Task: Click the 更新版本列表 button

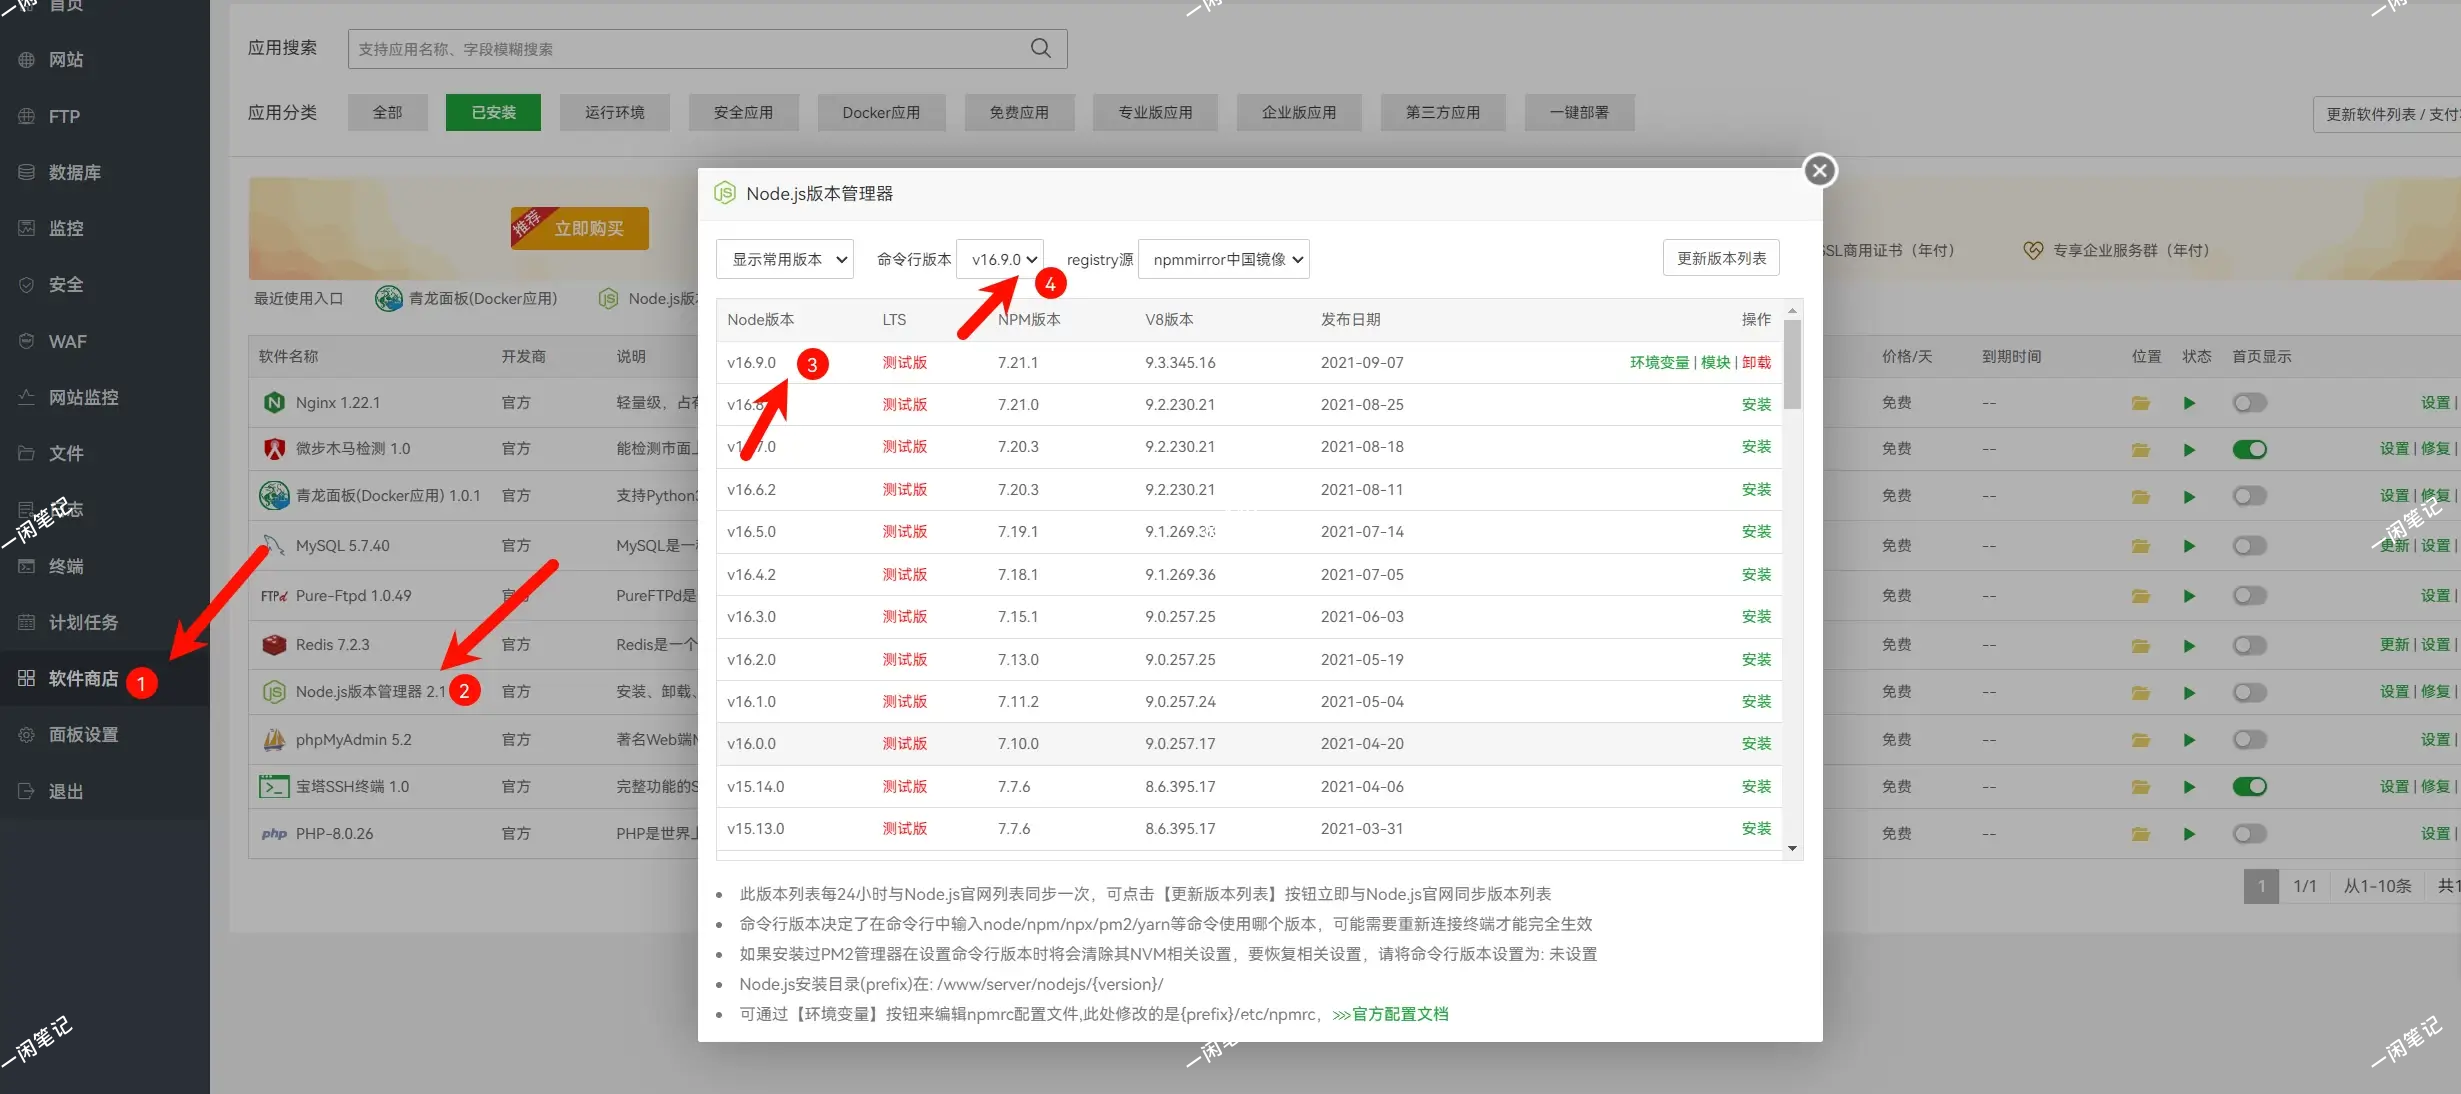Action: 1720,258
